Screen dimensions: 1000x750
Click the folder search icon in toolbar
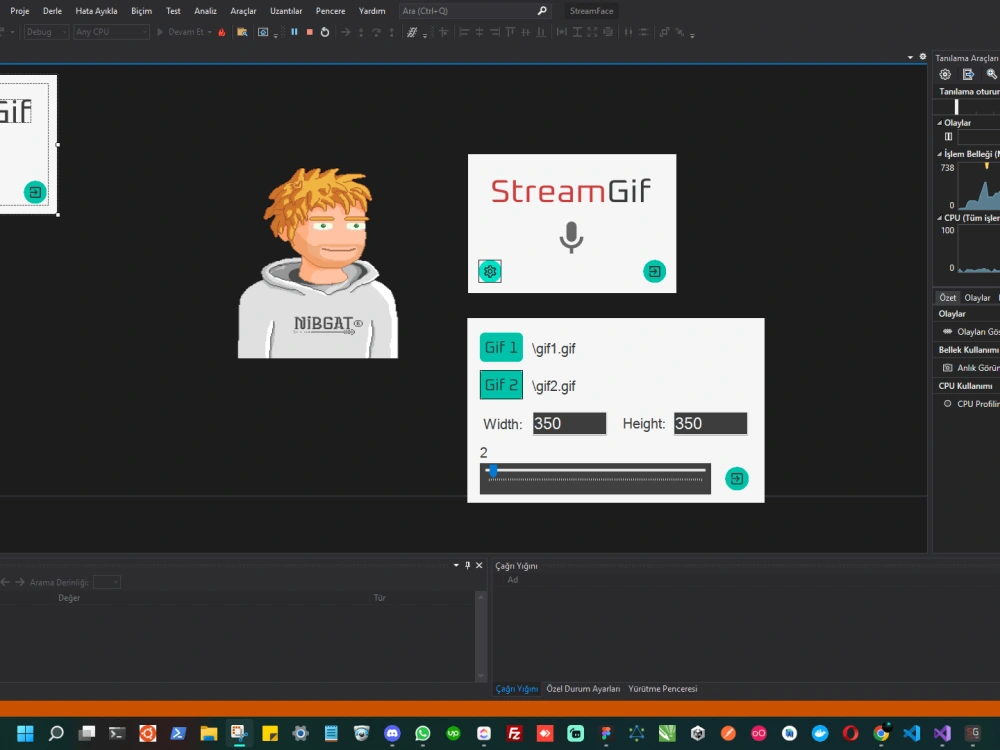(x=242, y=32)
